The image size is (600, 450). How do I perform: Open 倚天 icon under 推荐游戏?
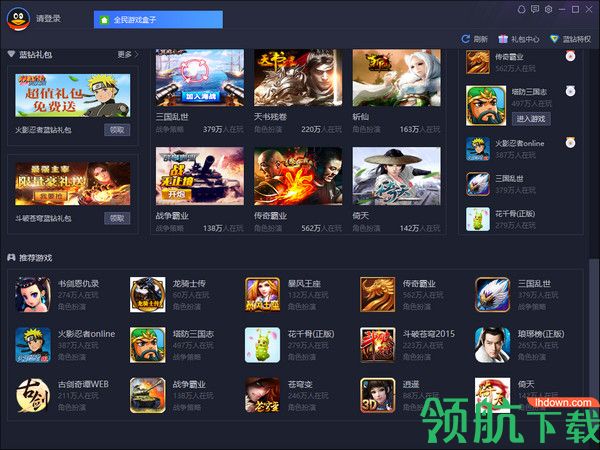[x=492, y=395]
